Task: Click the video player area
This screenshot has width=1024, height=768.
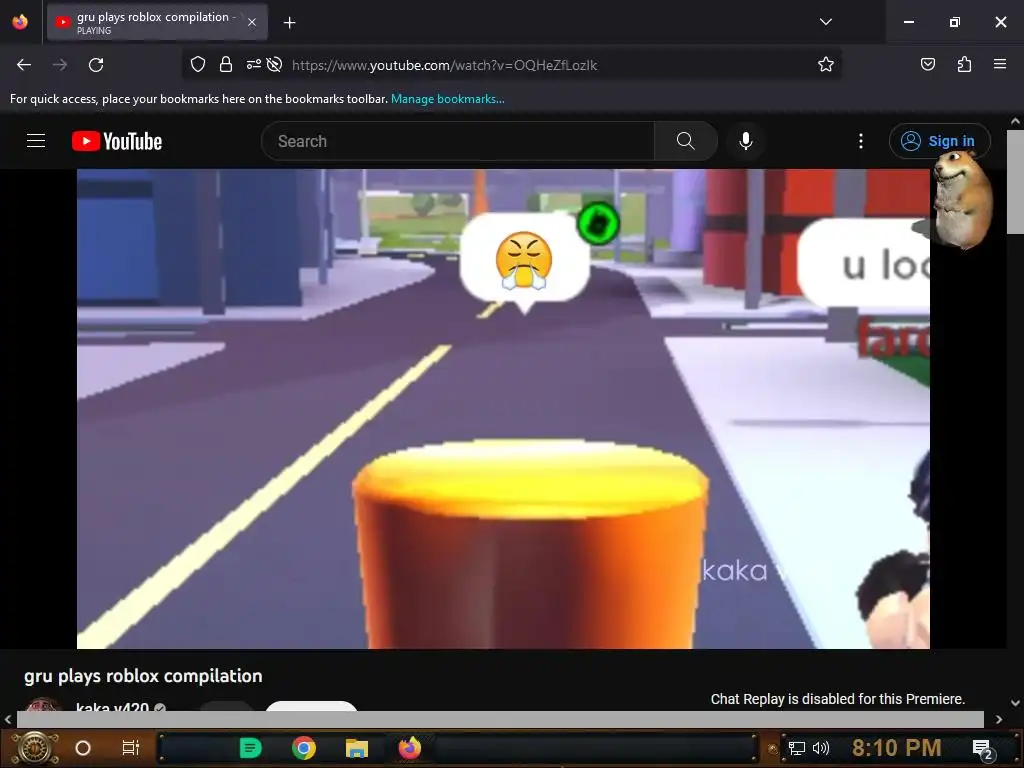Action: tap(503, 409)
